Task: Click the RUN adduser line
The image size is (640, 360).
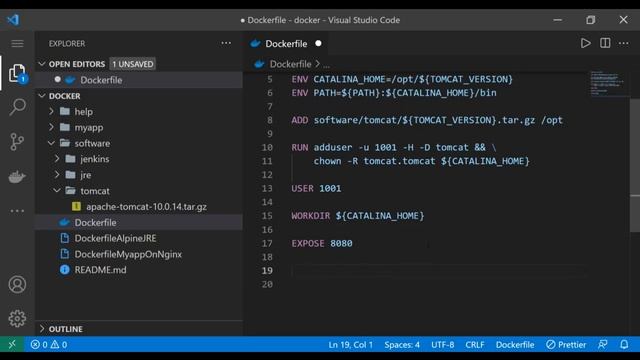Action: click(394, 147)
